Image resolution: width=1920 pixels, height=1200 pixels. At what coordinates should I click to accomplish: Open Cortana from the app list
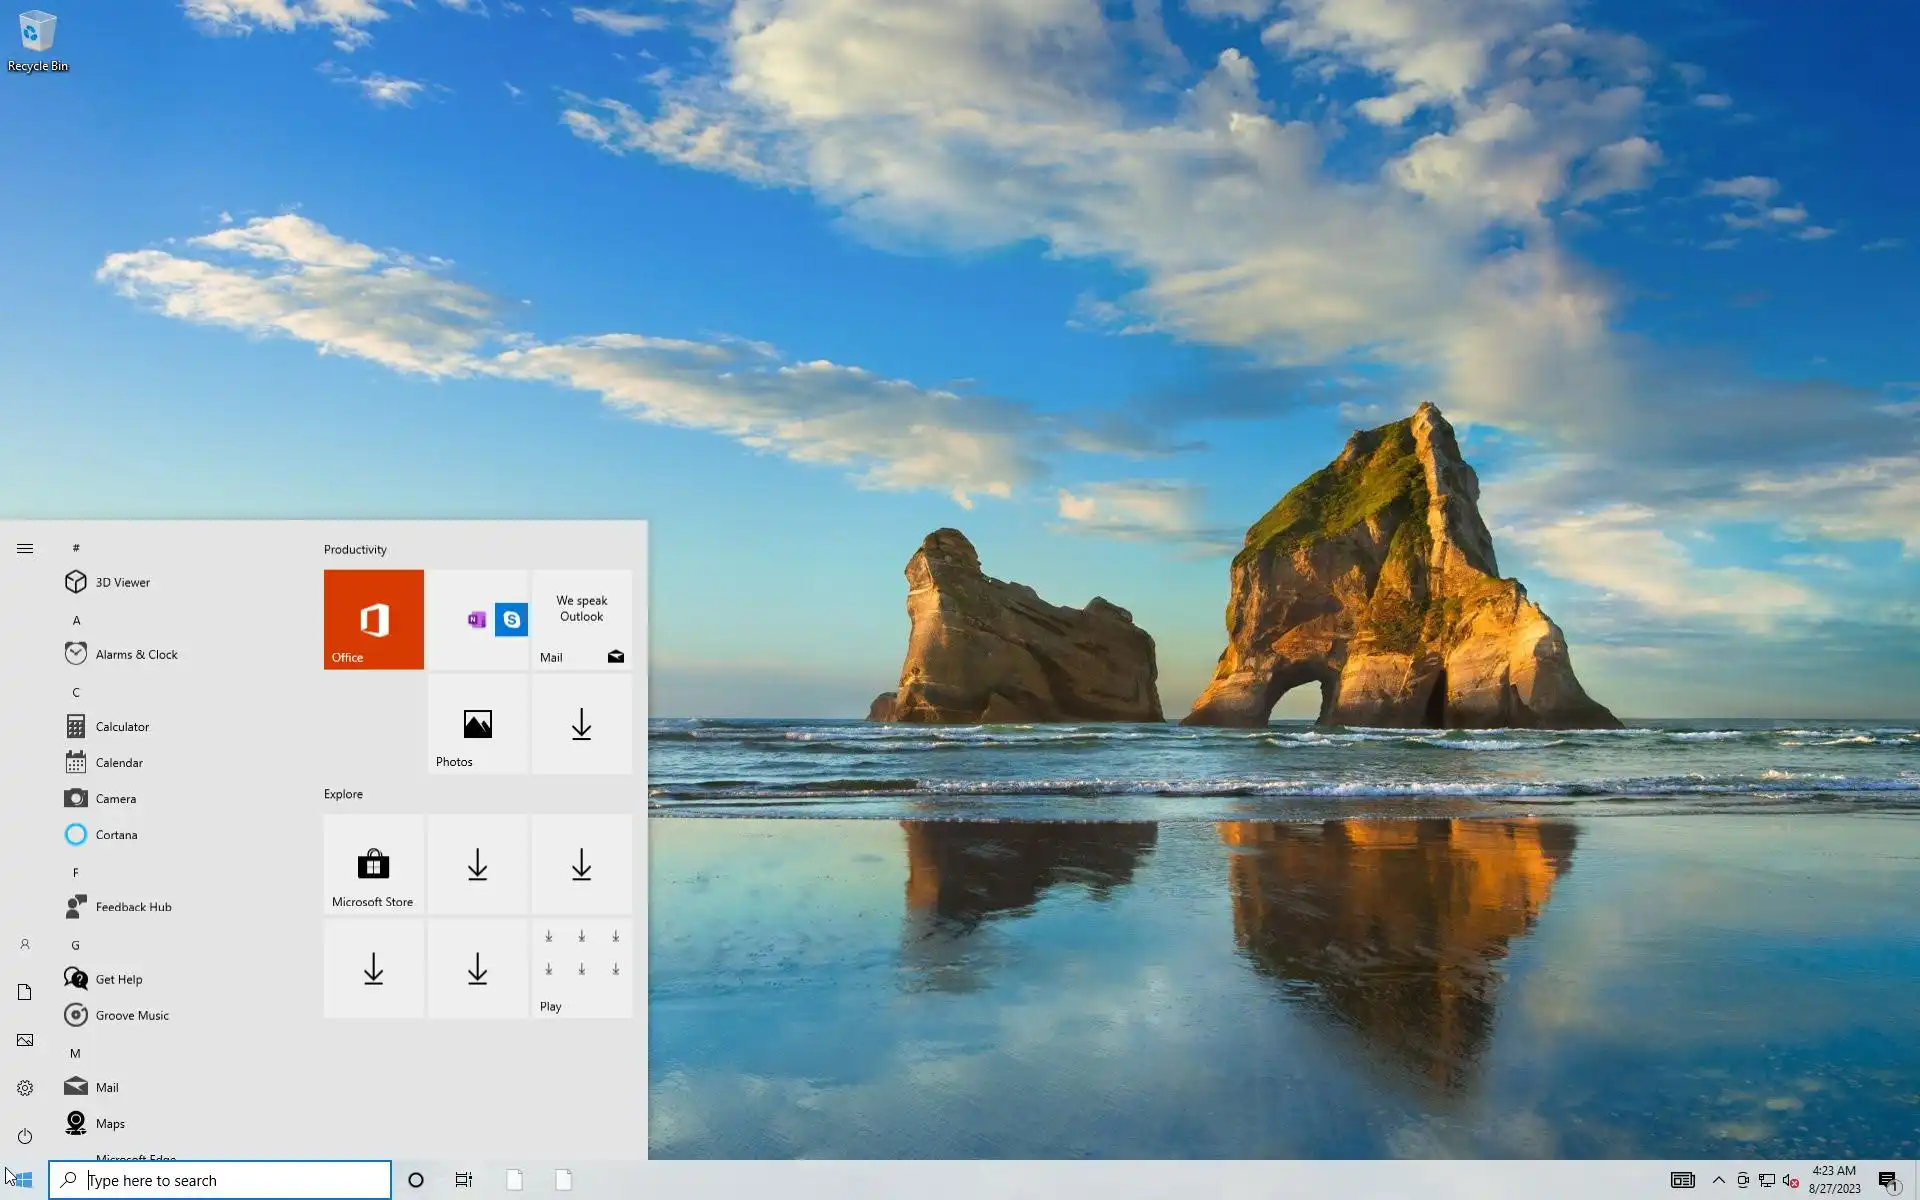(116, 834)
